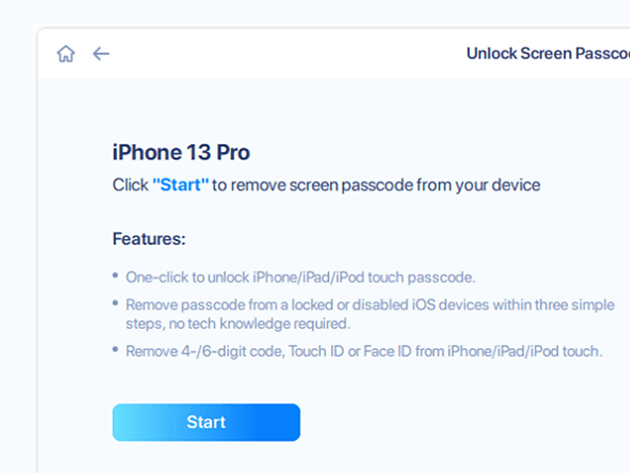This screenshot has height=473, width=630.
Task: Click "to remove screen passcode from your device"
Action: tap(376, 185)
